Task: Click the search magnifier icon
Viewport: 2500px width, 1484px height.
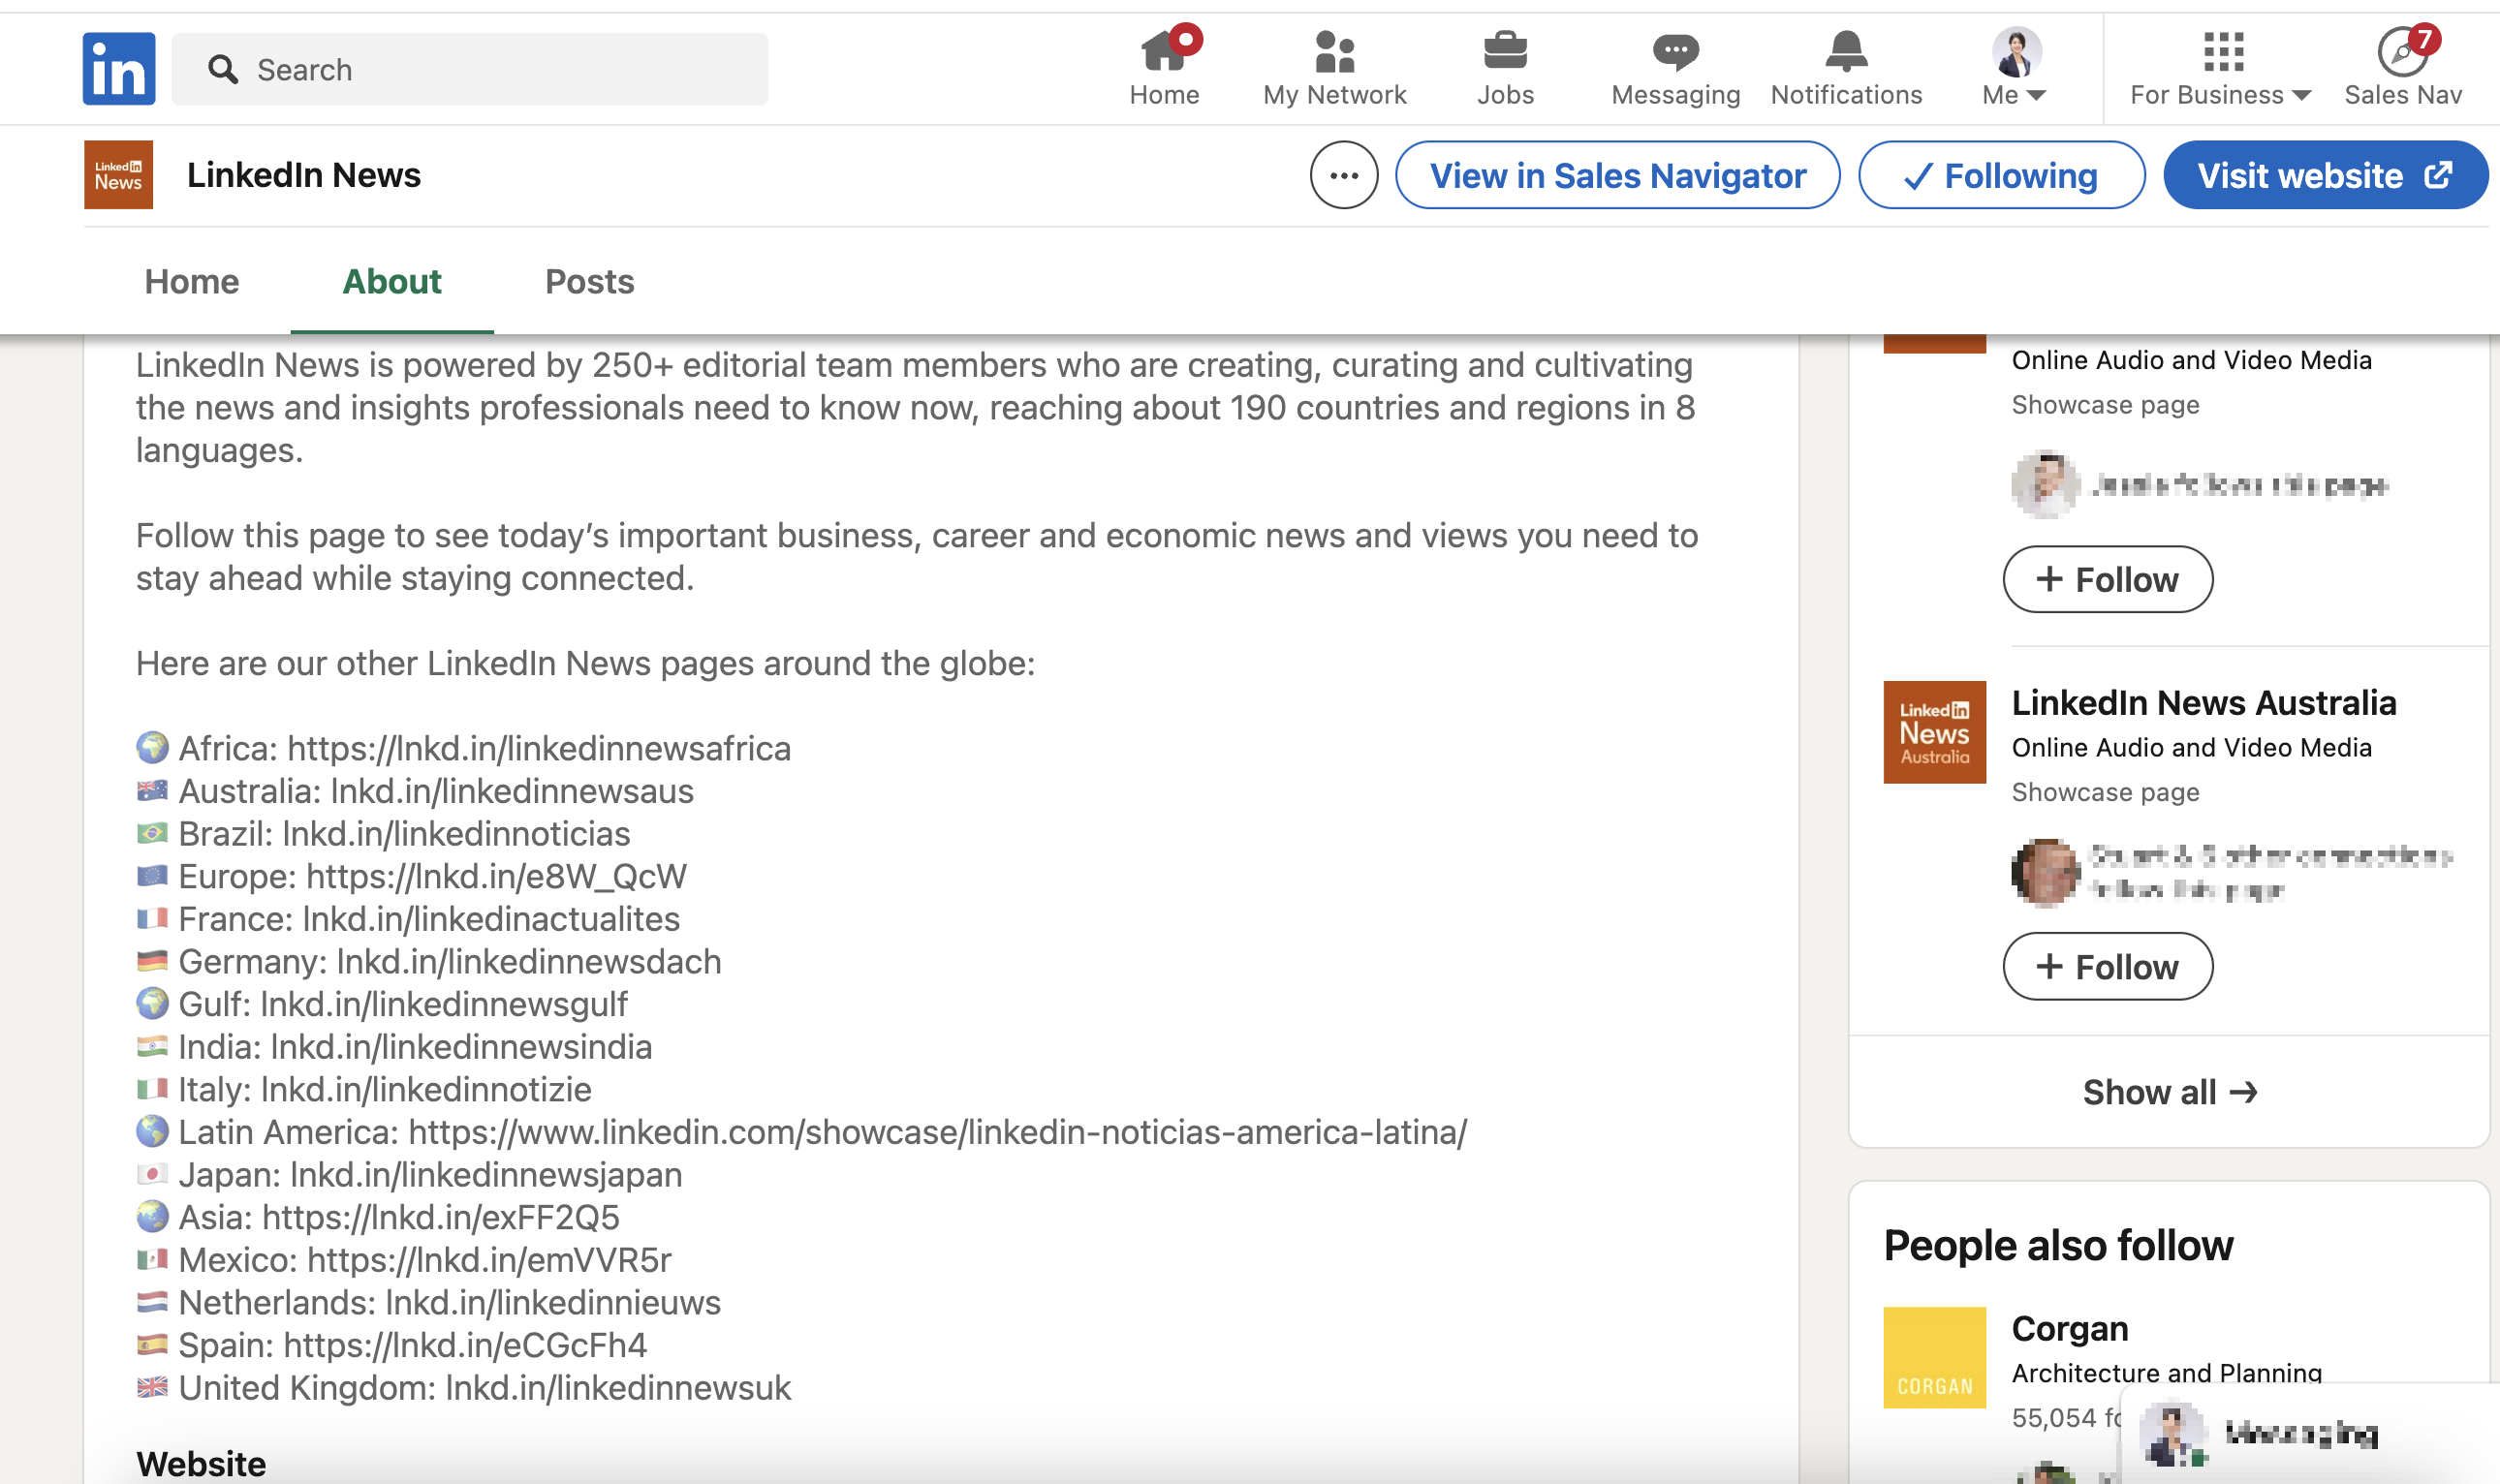Action: click(222, 69)
